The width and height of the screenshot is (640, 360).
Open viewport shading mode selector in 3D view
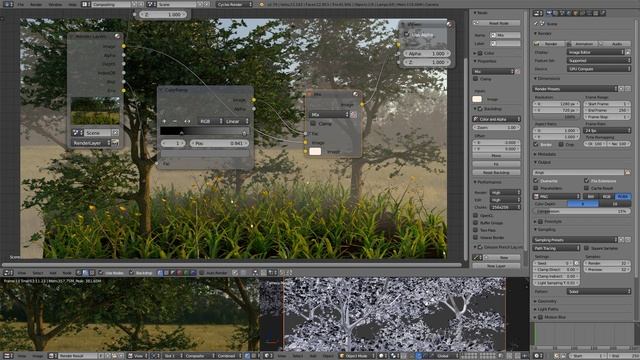[383, 356]
